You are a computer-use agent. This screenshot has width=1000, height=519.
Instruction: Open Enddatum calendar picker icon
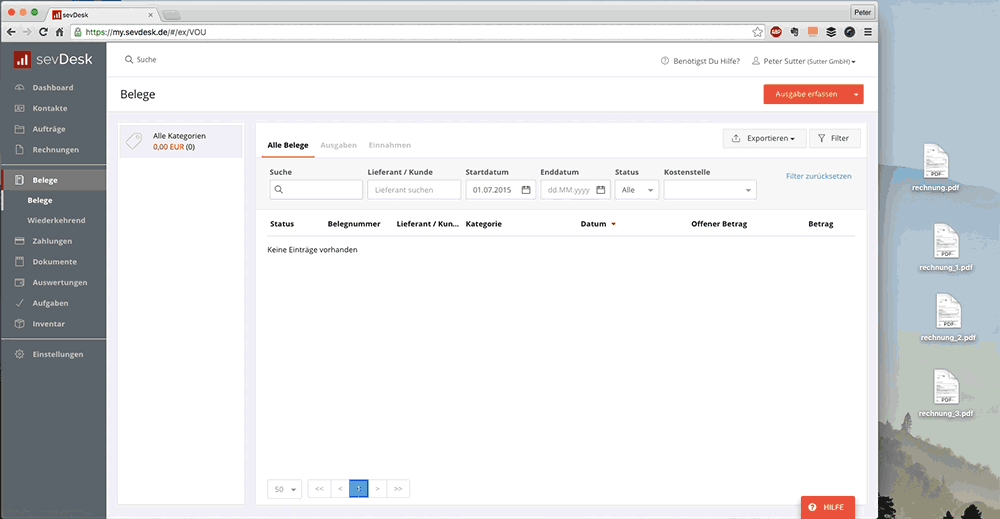point(601,190)
